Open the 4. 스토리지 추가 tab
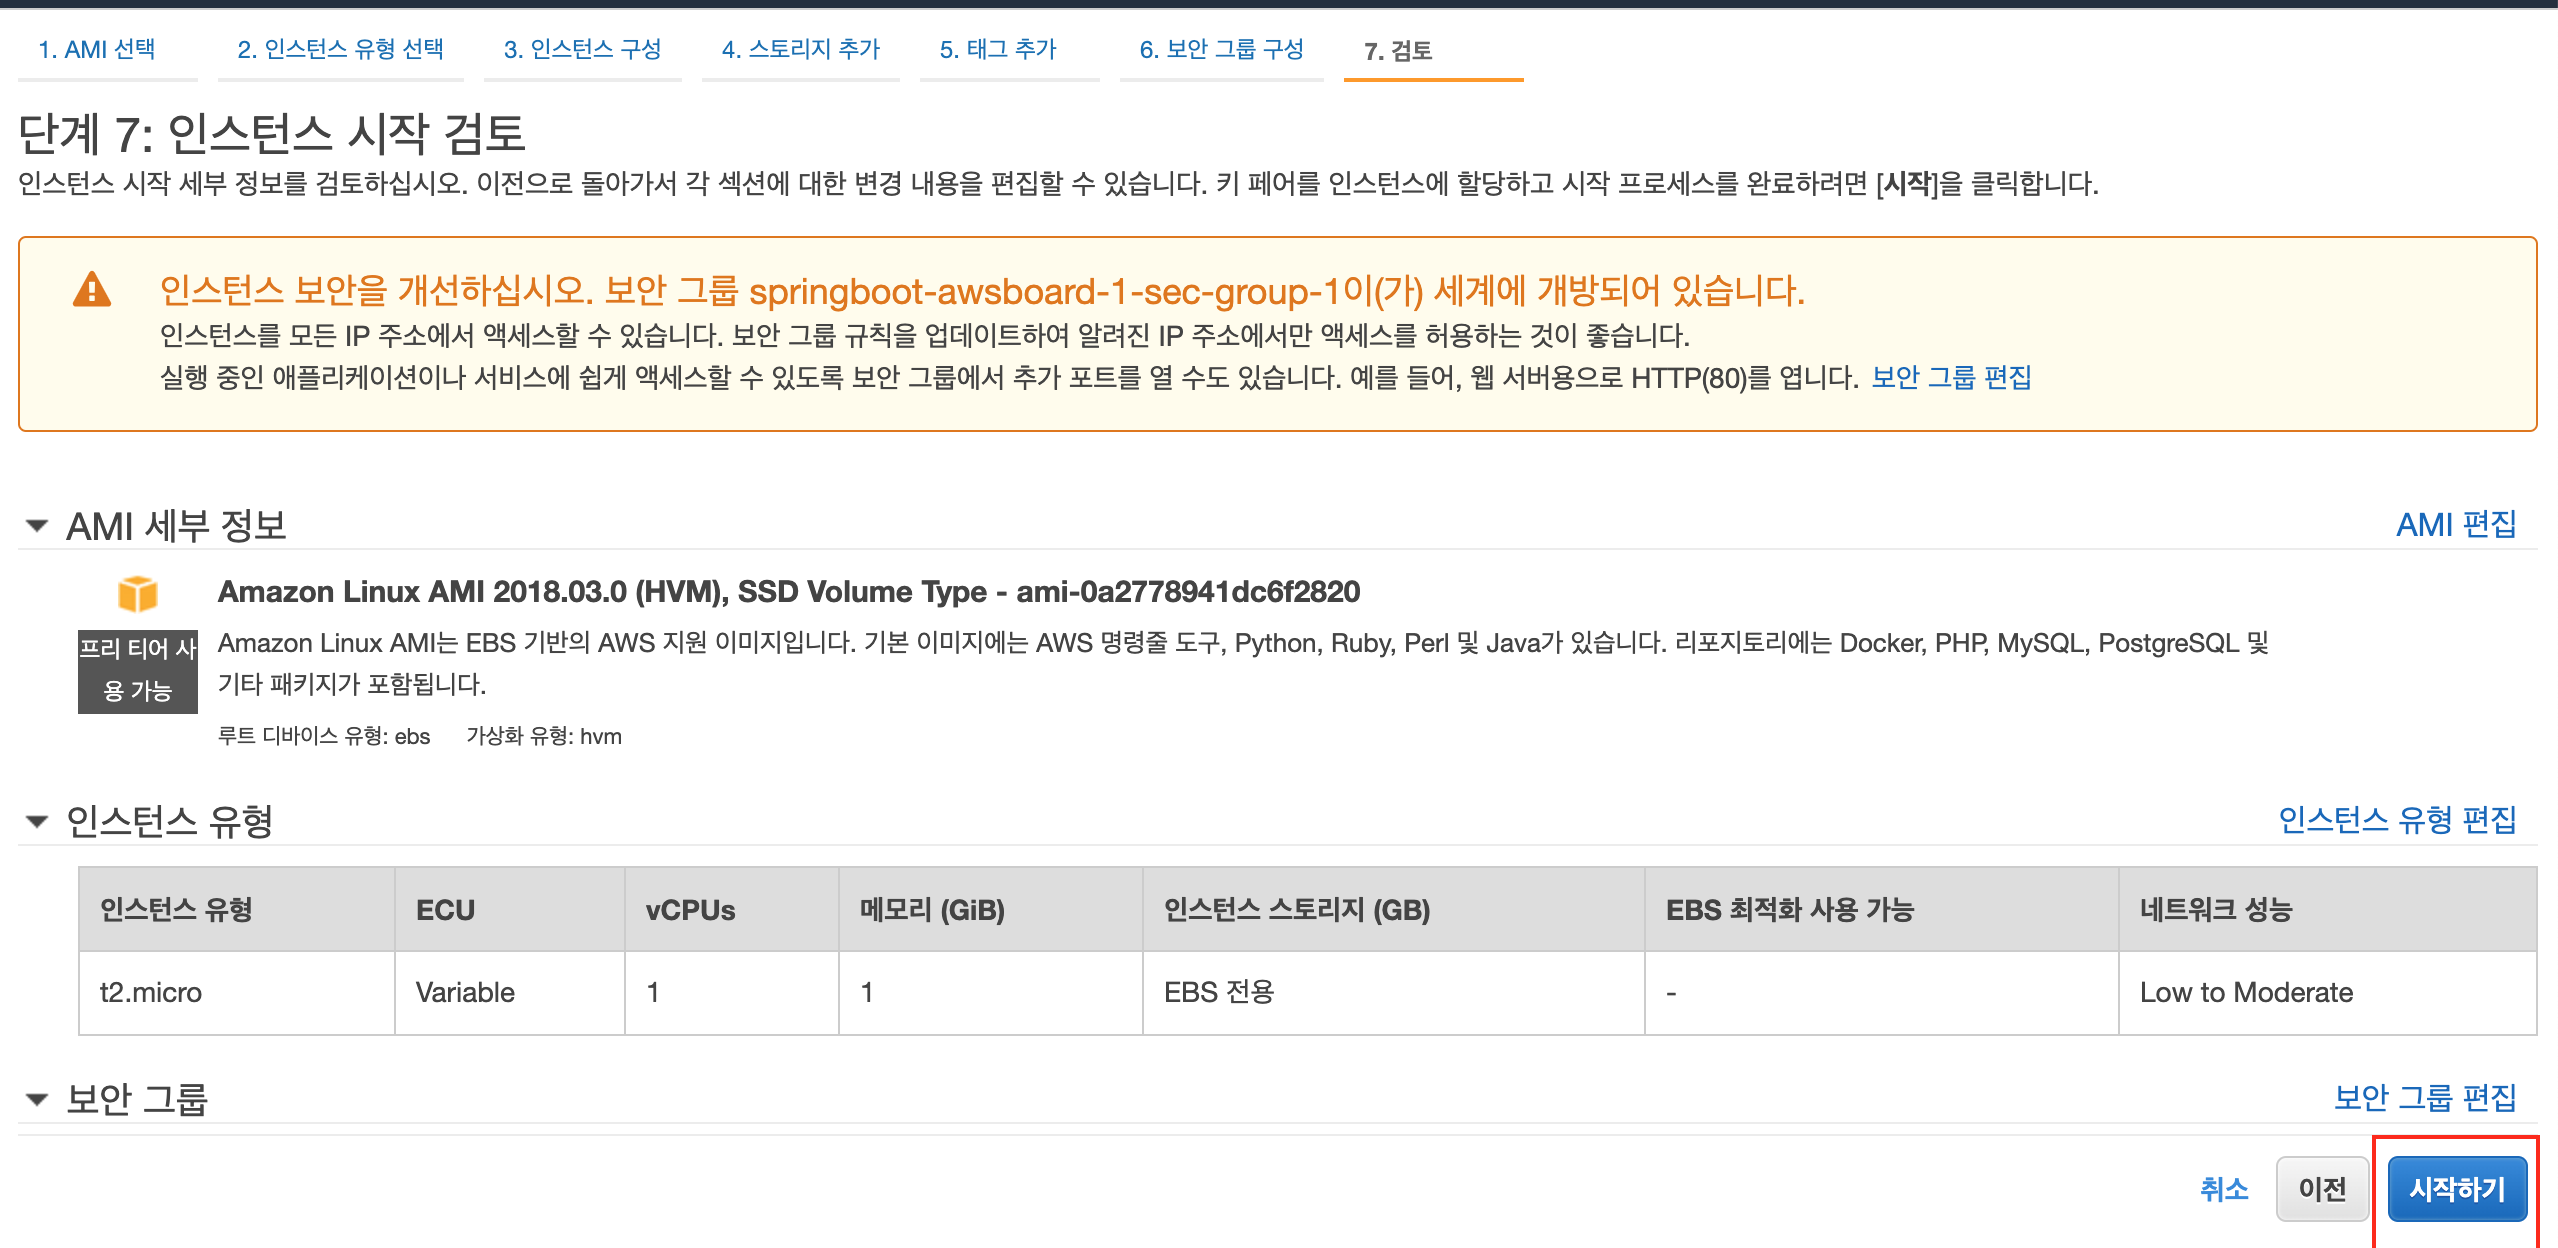Image resolution: width=2558 pixels, height=1248 pixels. click(800, 49)
